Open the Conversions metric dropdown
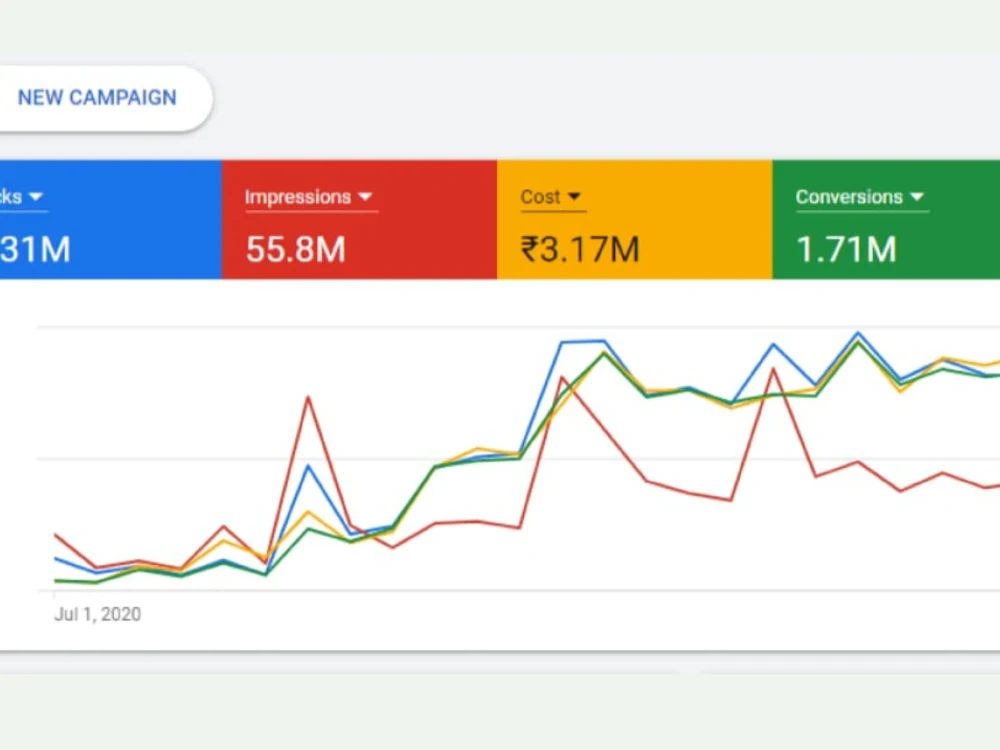Screen dimensions: 1000x750 point(918,197)
